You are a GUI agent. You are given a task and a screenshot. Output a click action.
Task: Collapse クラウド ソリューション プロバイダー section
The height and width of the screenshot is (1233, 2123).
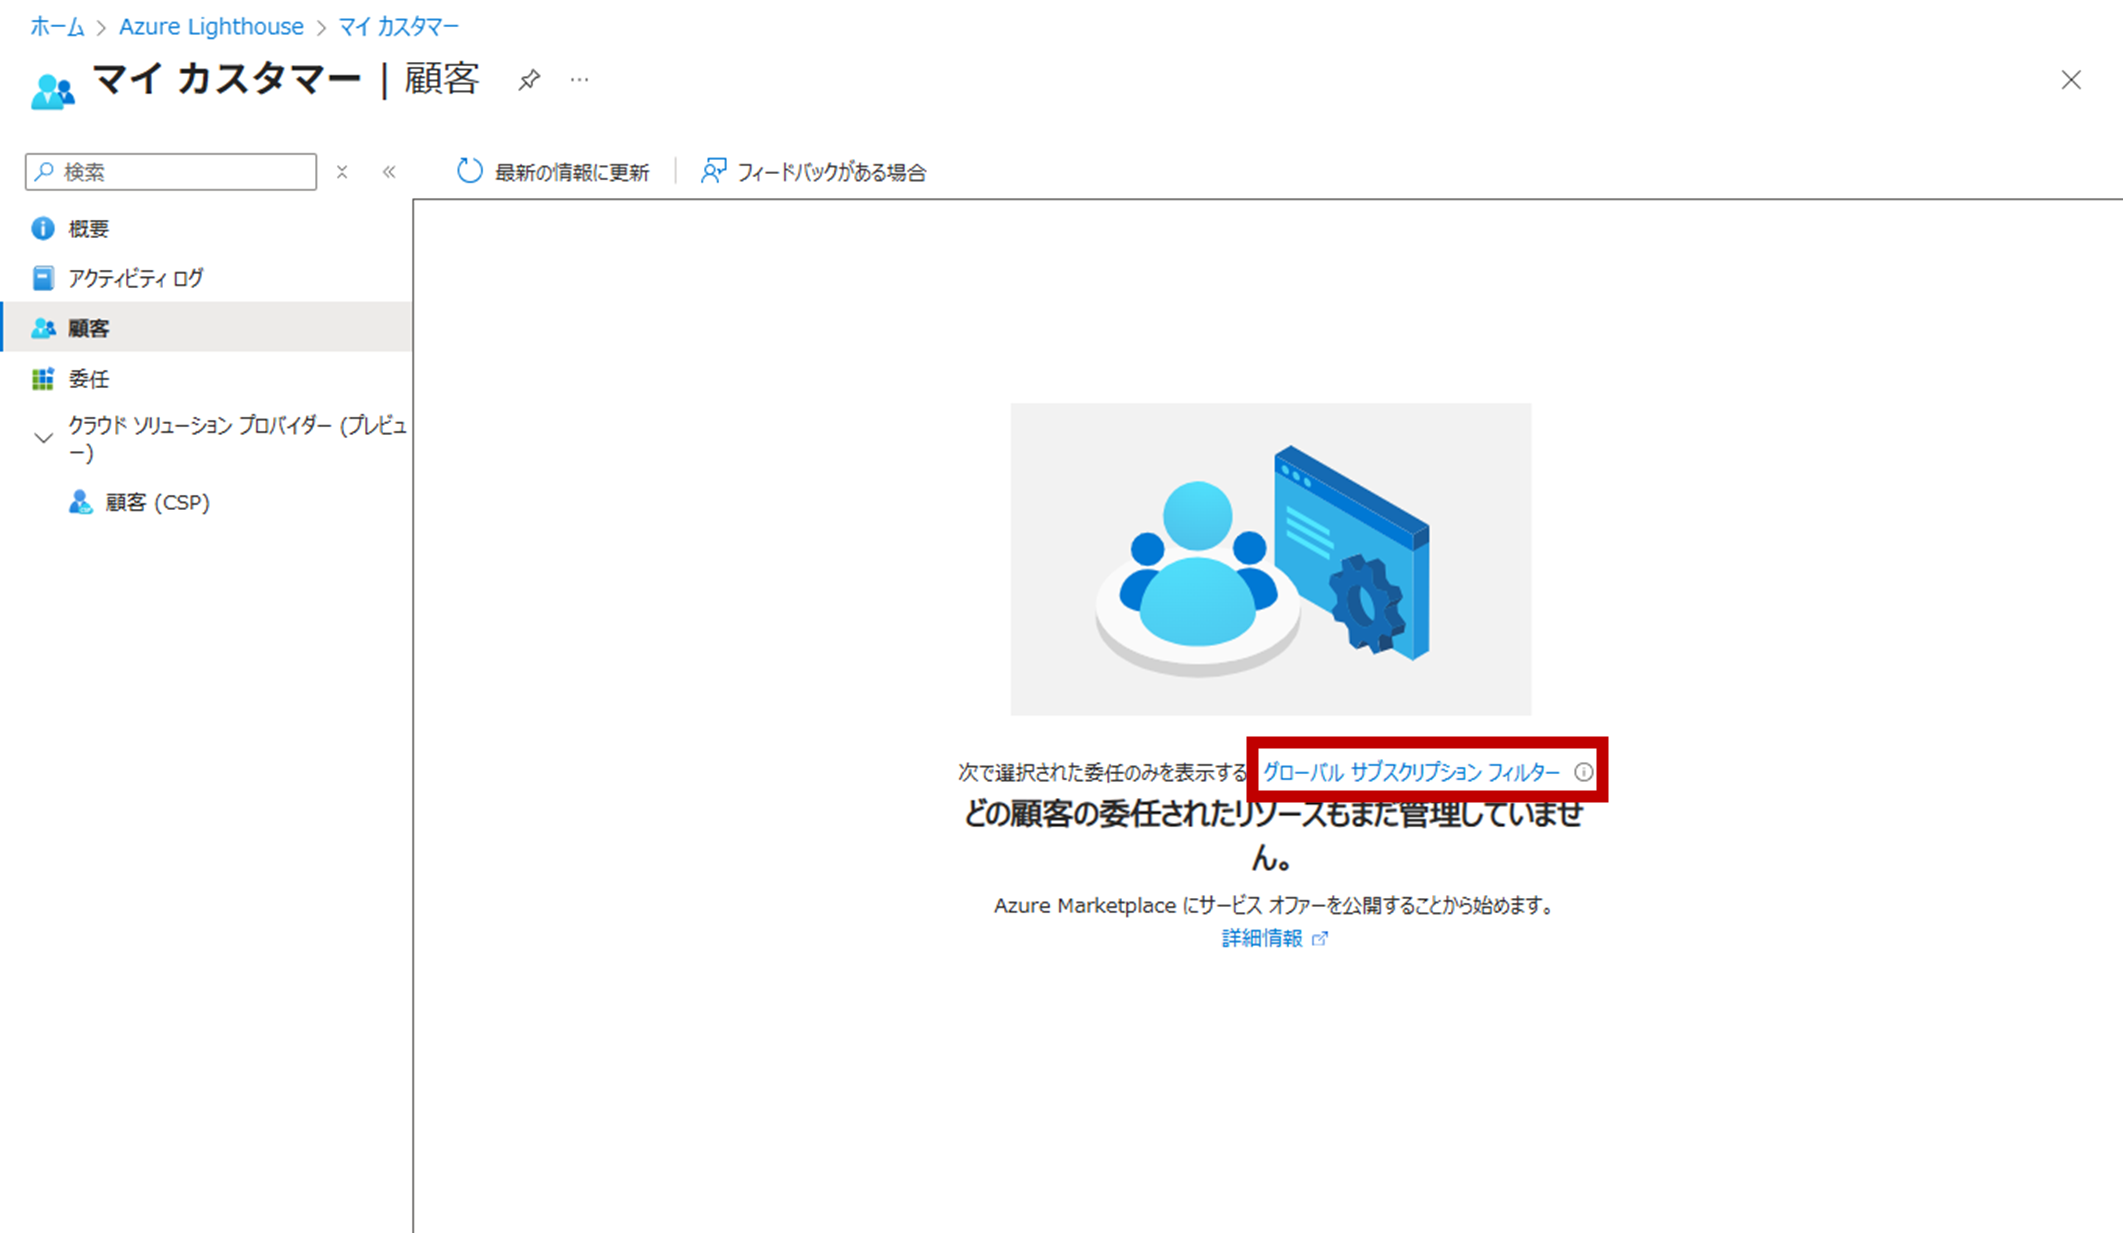[43, 438]
